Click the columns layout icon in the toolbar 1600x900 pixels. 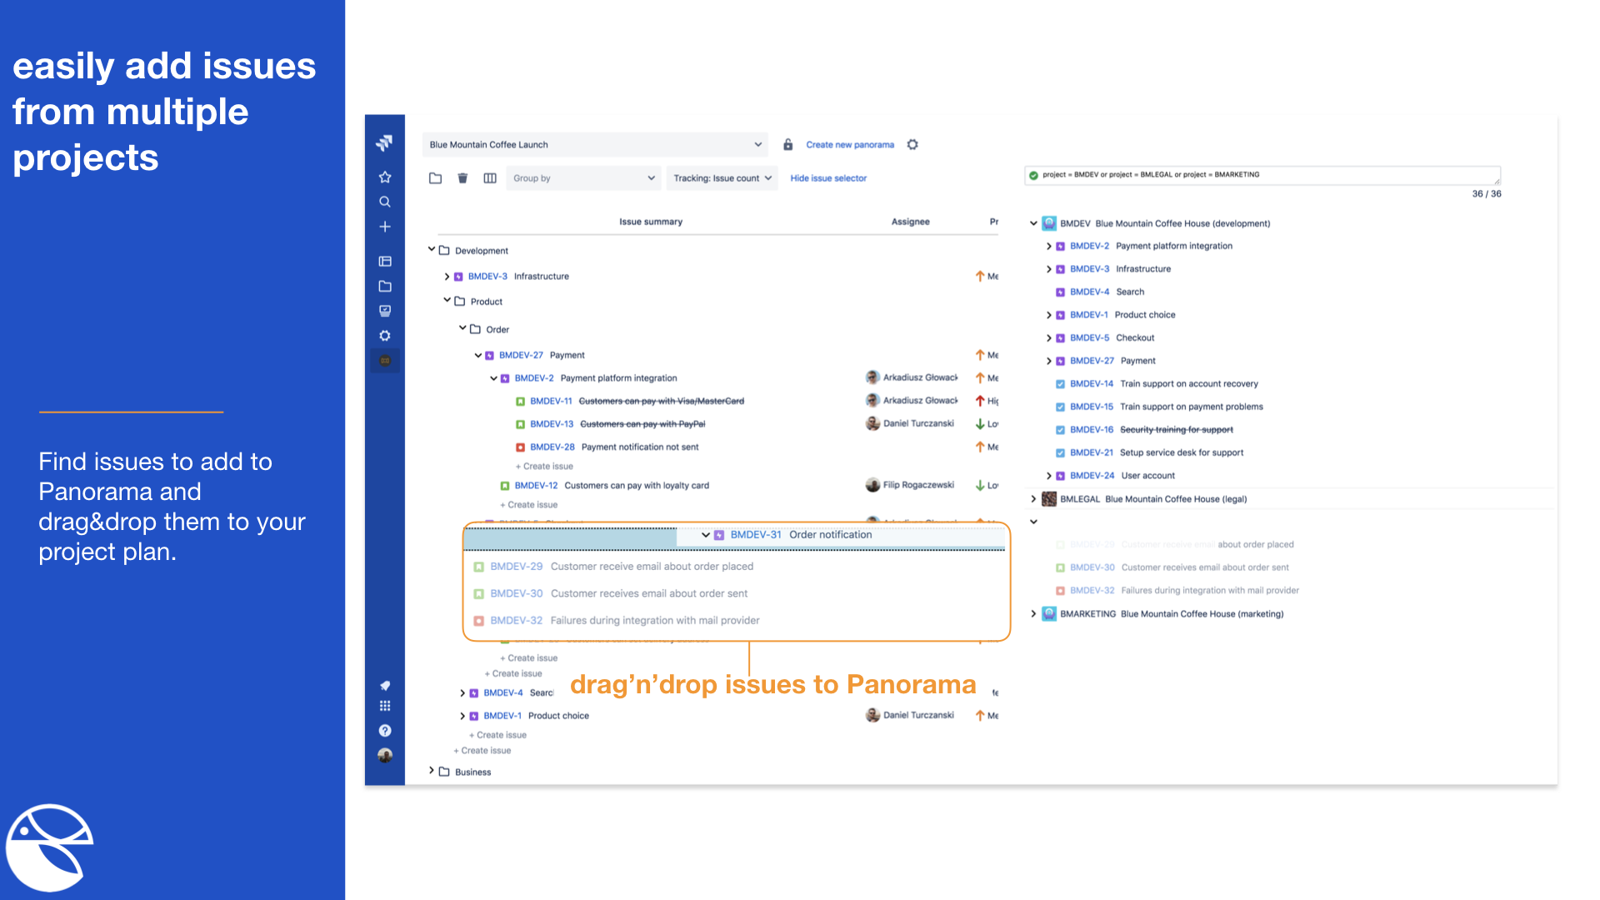coord(490,178)
